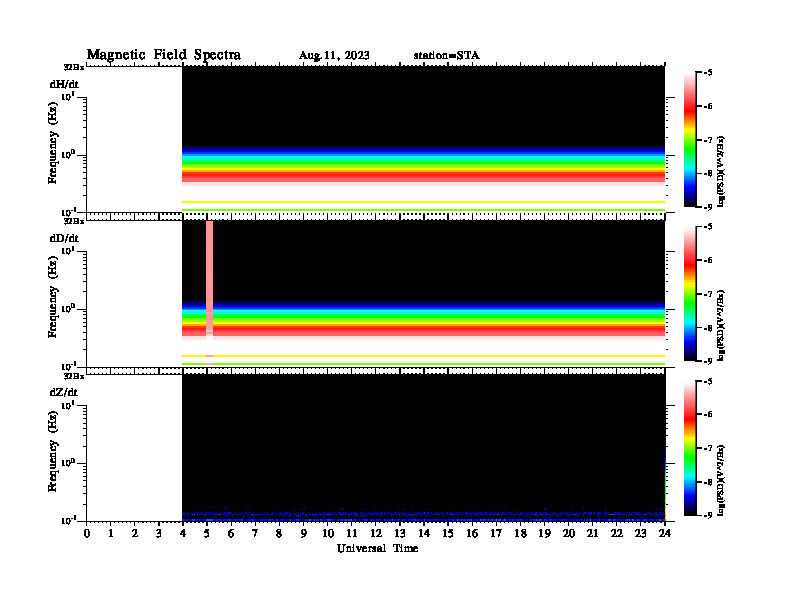Click hour tick "2" on the time axis
Screen dimensions: 792x612
tap(135, 533)
